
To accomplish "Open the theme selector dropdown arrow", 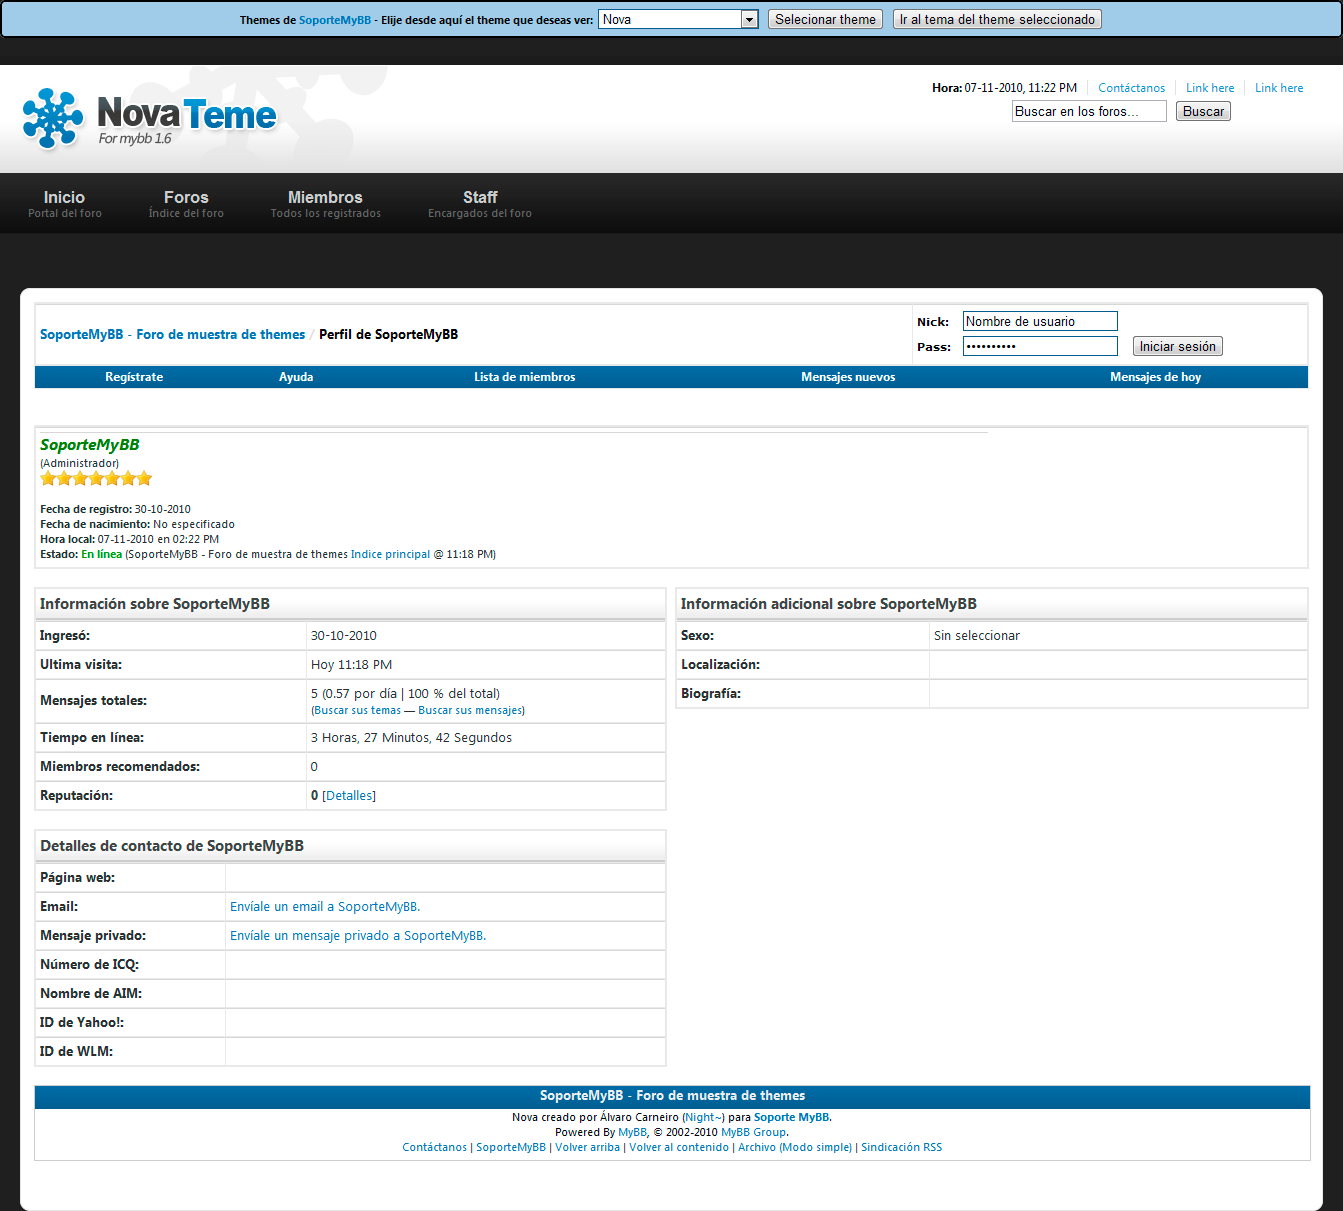I will pos(749,19).
